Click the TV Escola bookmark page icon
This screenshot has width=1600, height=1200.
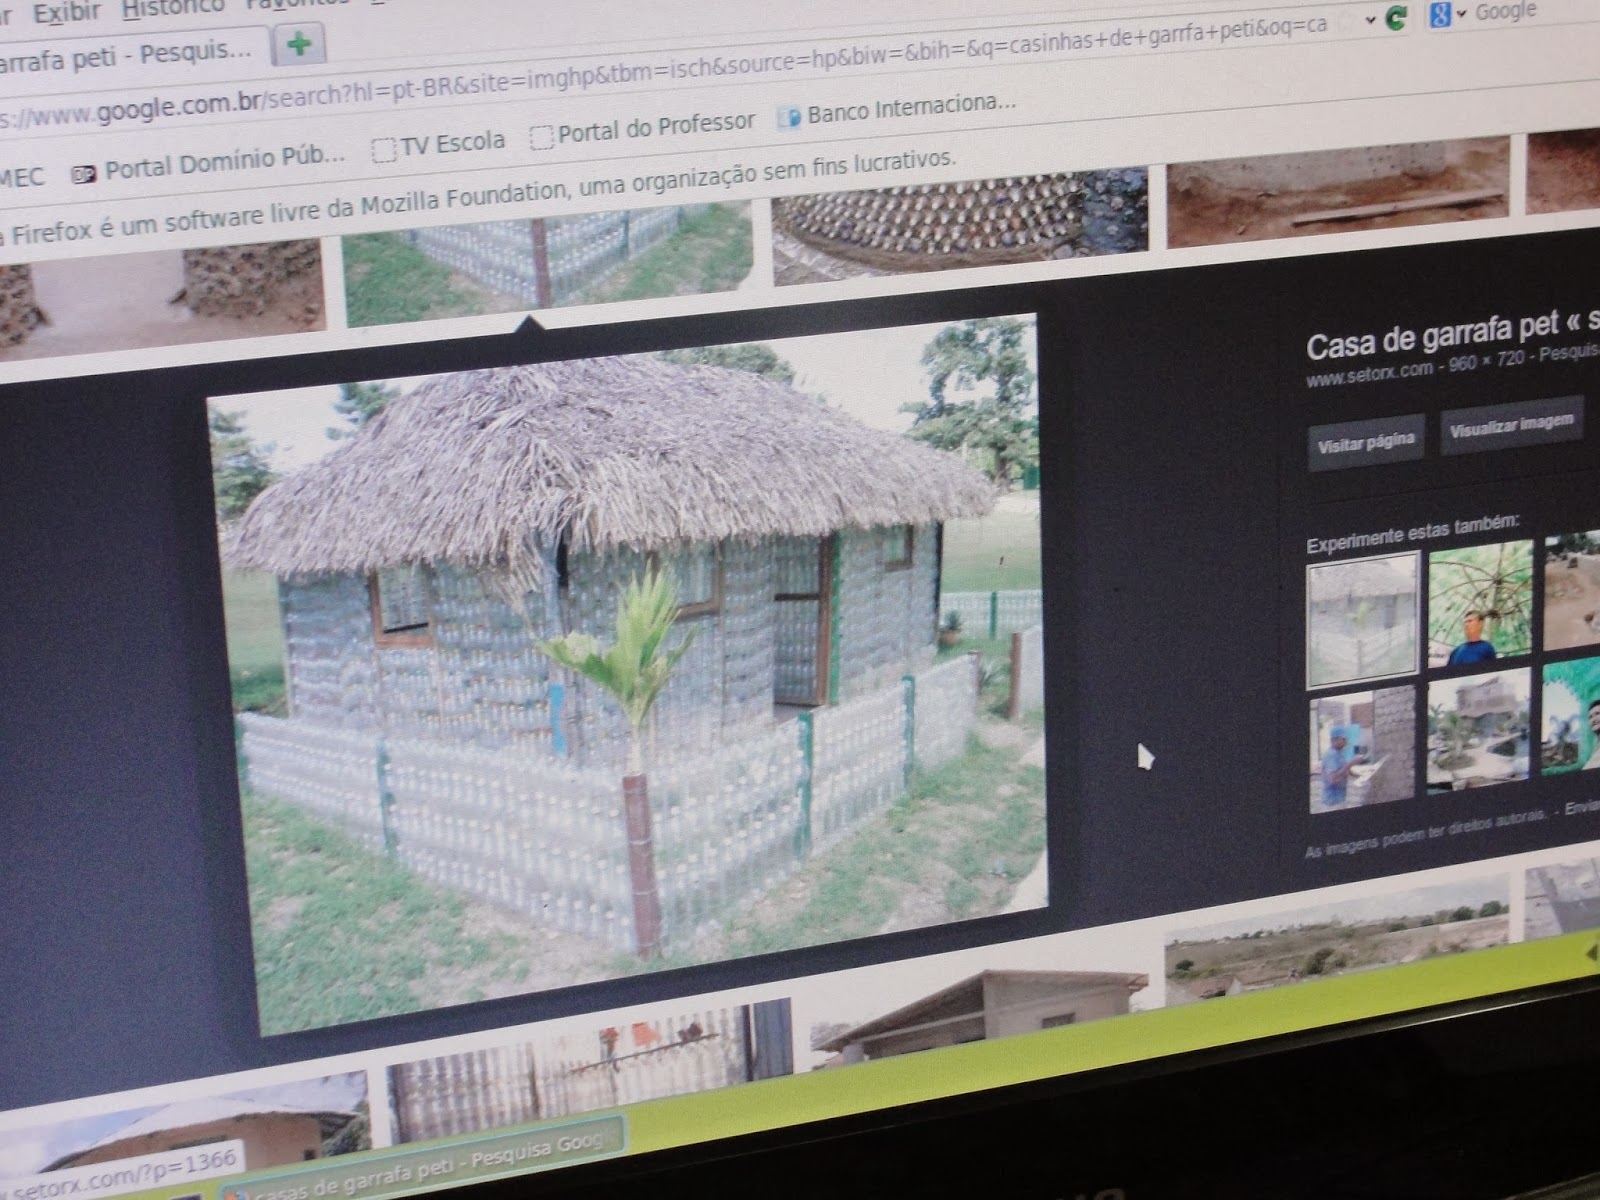pos(384,150)
